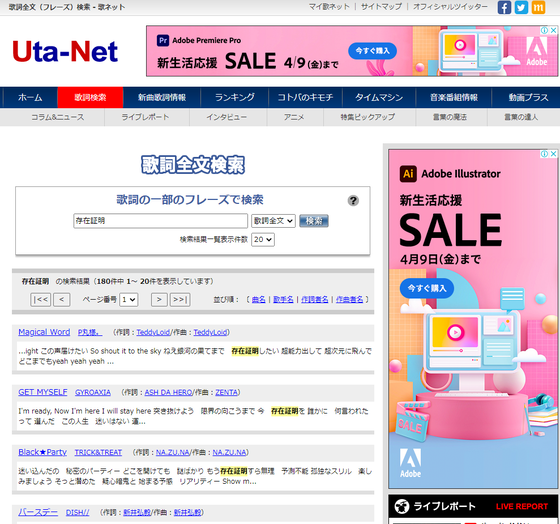Open 音楽番組情報 tab

pos(454,97)
